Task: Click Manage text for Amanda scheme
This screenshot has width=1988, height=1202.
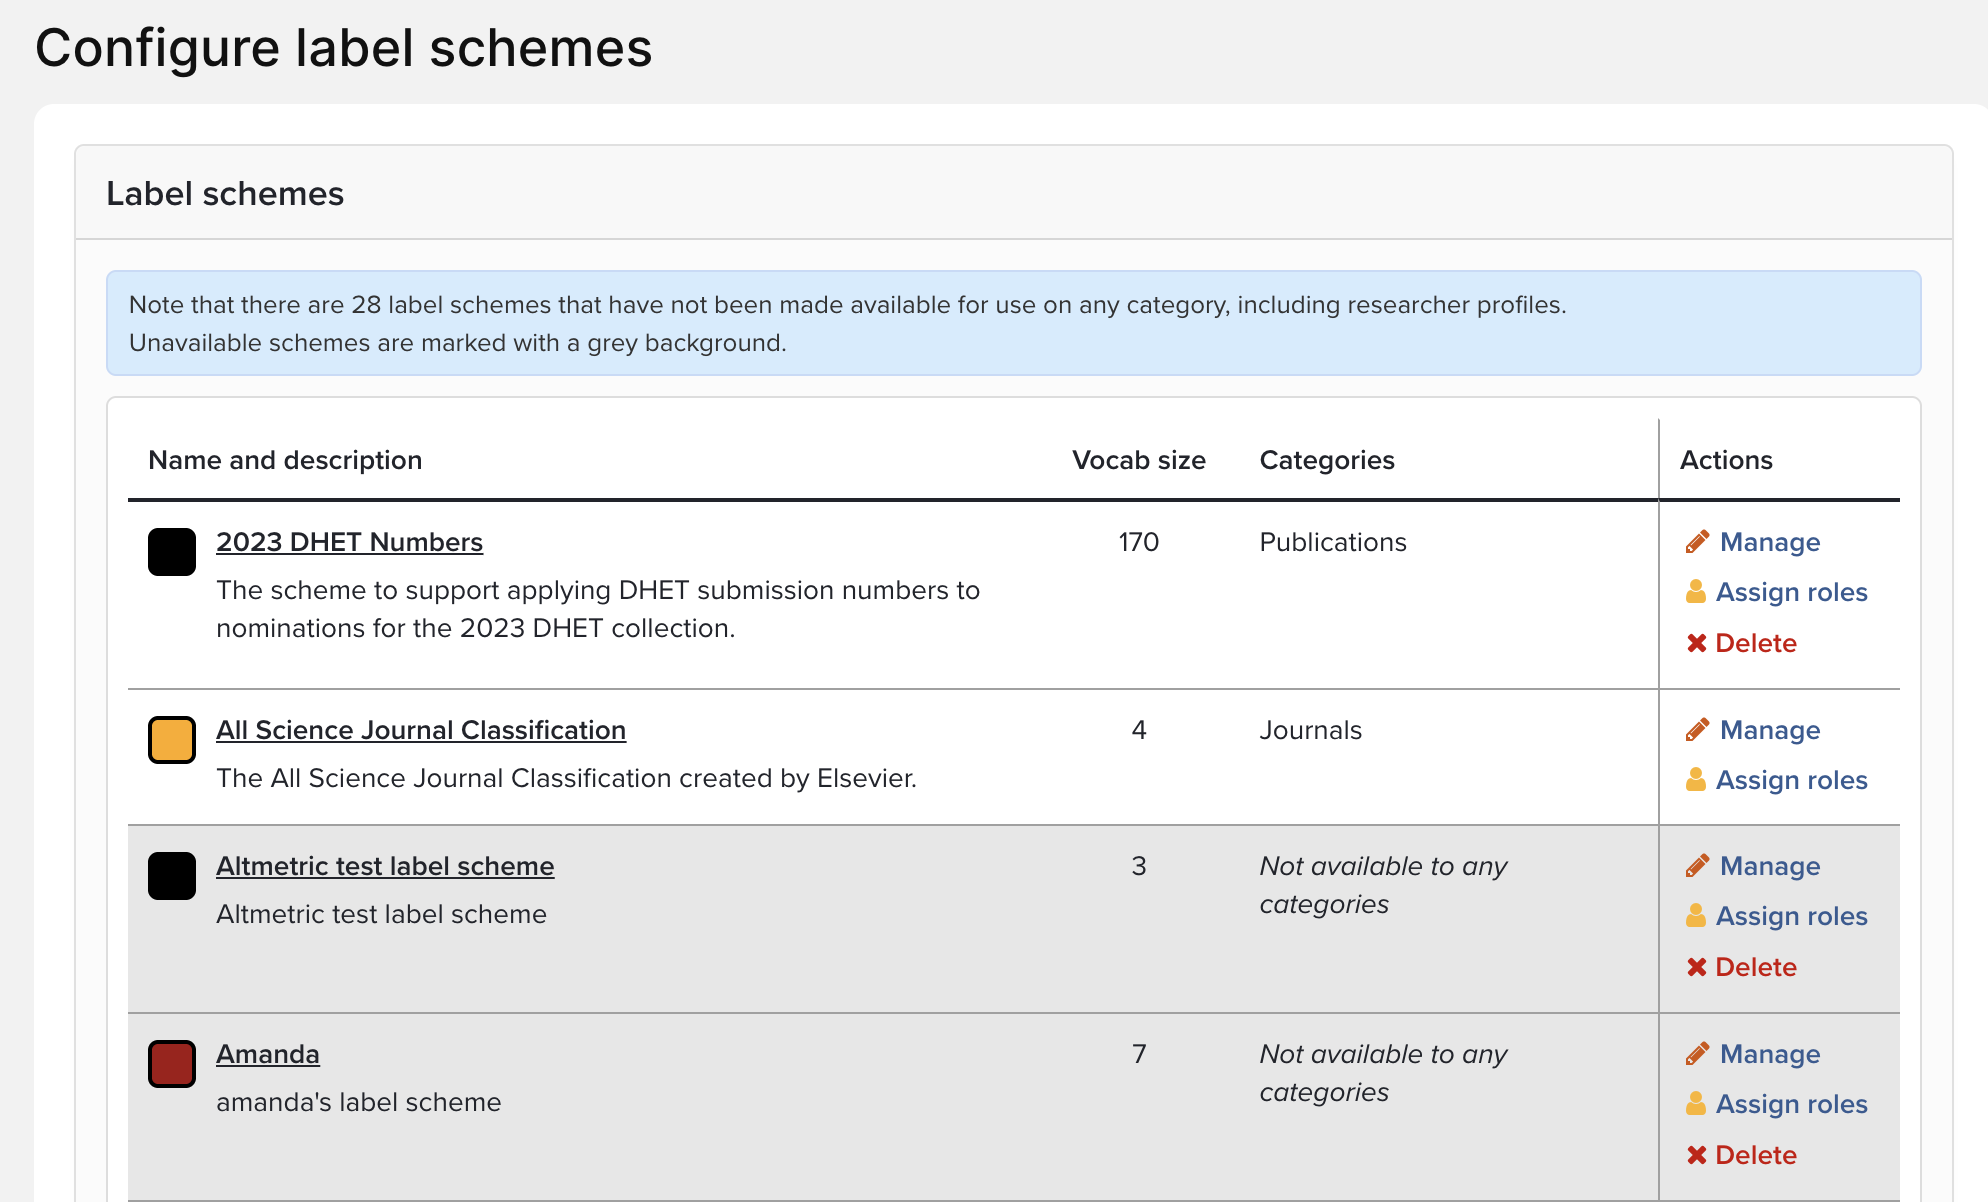Action: click(x=1769, y=1054)
